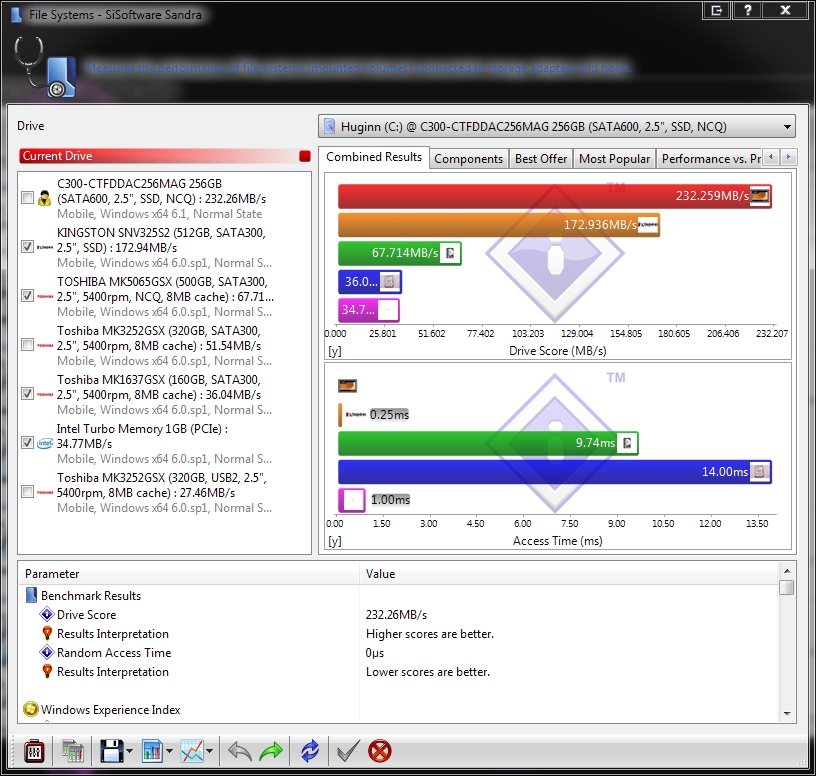The image size is (816, 776).
Task: Switch to the Components tab
Action: pyautogui.click(x=468, y=159)
